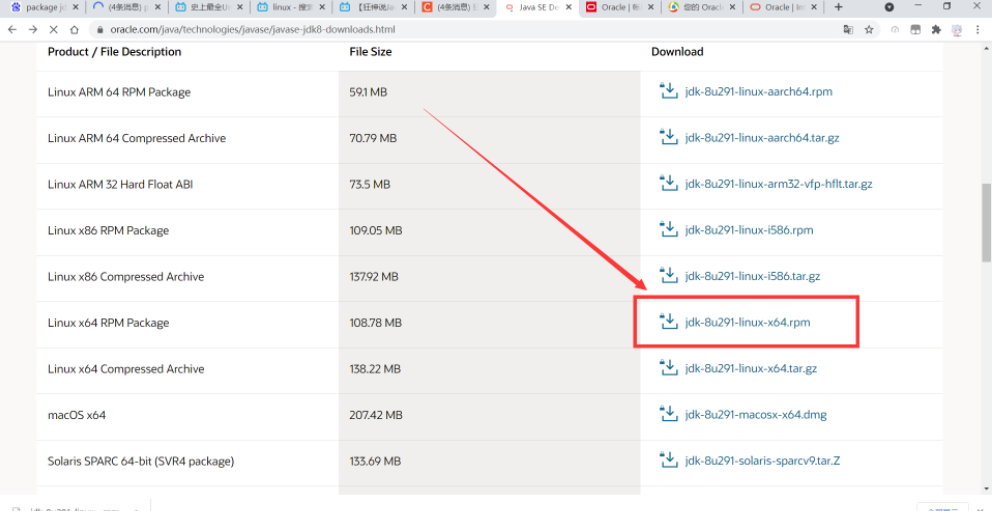Open the jdk-8u291-linux-i586.rpm link
Image resolution: width=992 pixels, height=511 pixels.
tap(749, 230)
